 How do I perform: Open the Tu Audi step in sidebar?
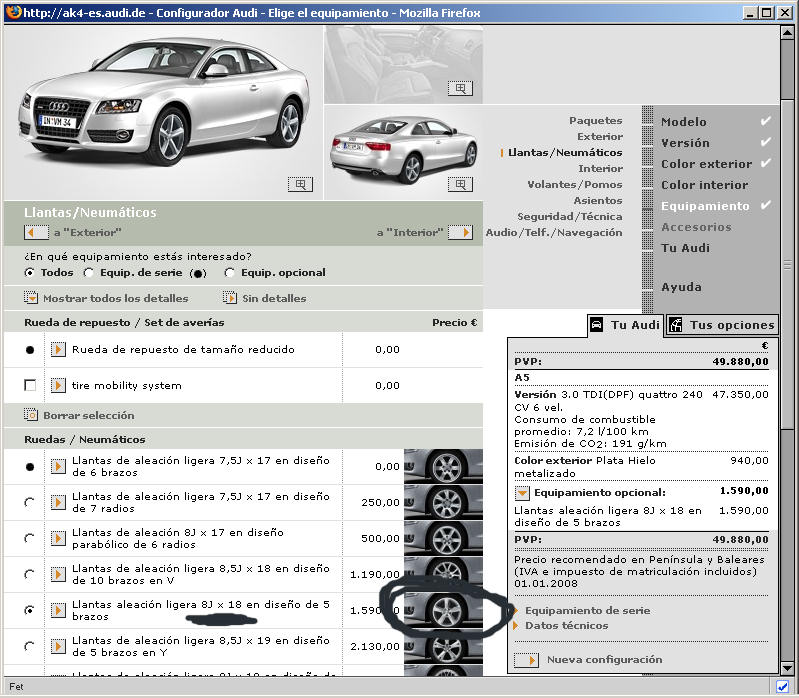685,248
